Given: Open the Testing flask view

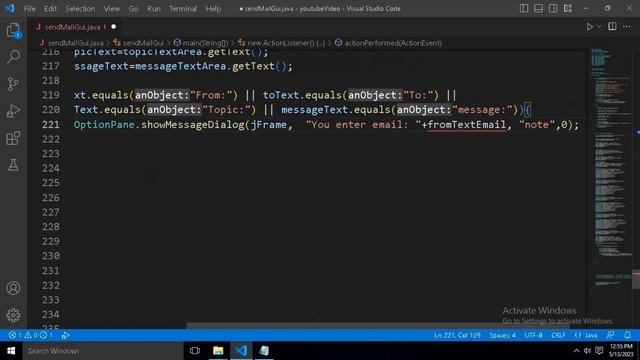Looking at the screenshot, I should coord(13,165).
